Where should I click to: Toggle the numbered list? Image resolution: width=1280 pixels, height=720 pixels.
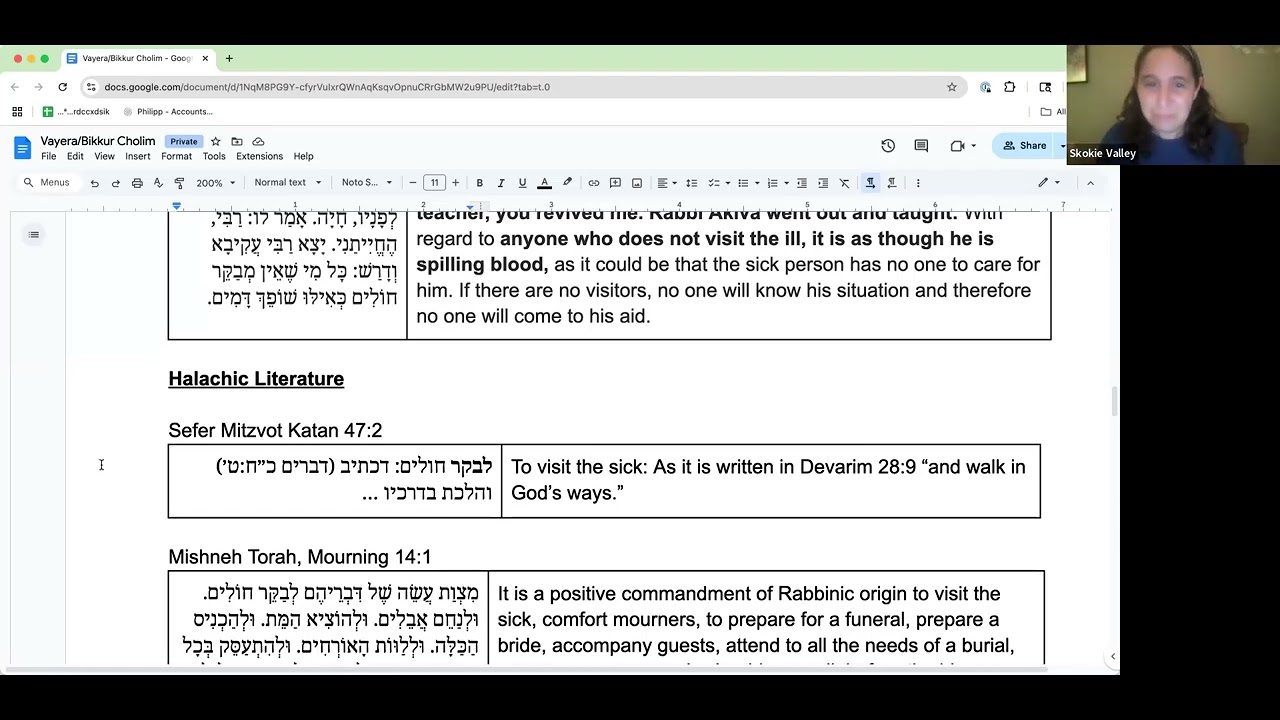click(772, 183)
